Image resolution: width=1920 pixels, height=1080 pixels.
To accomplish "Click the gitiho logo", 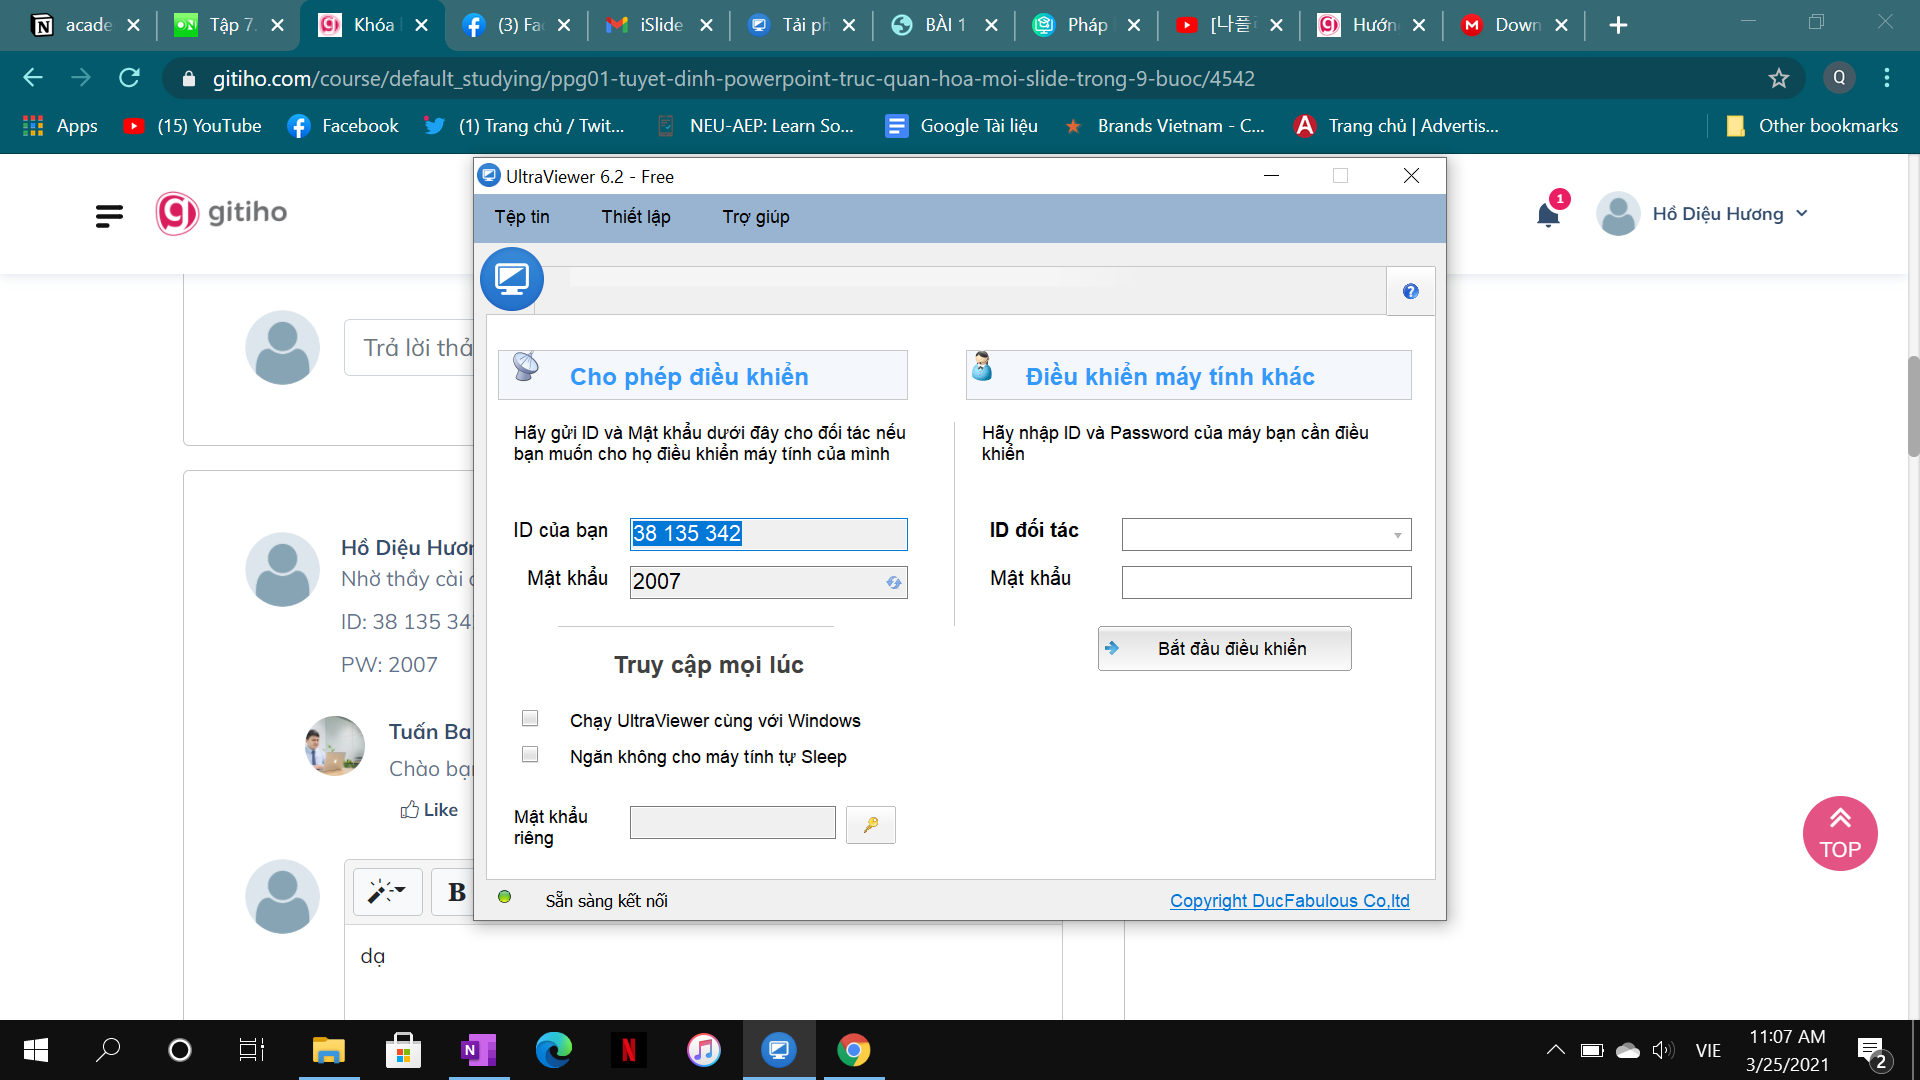I will click(221, 213).
